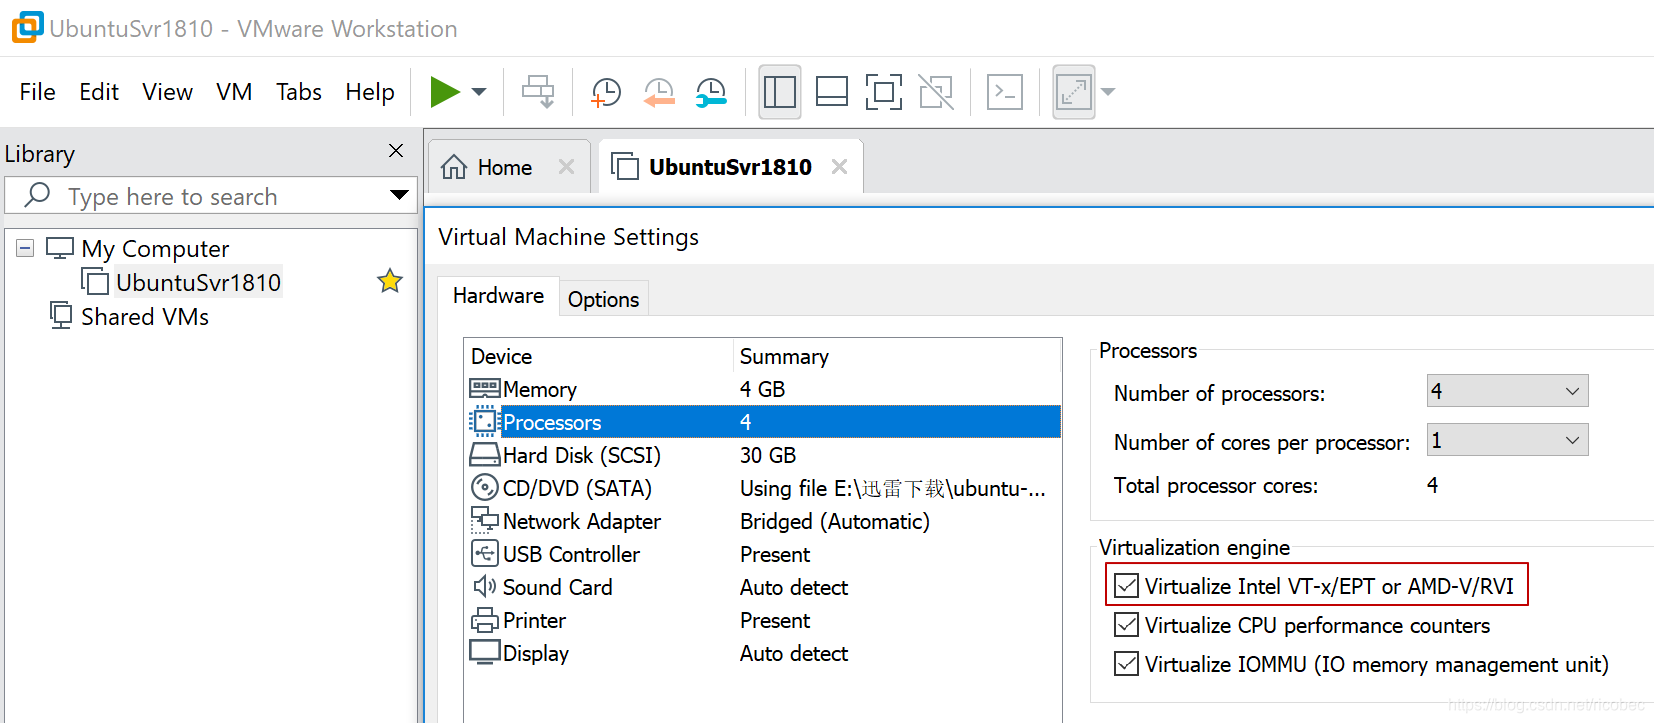Toggle favorite star for UbuntuSvr1810
Screen dimensions: 1654x723
point(390,281)
